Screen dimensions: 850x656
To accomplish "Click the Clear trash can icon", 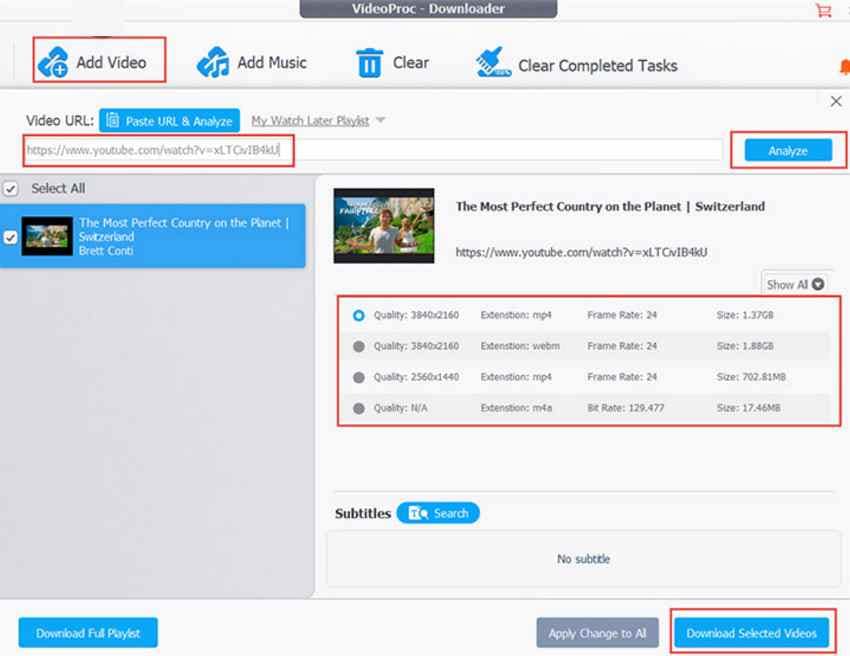I will tap(369, 63).
